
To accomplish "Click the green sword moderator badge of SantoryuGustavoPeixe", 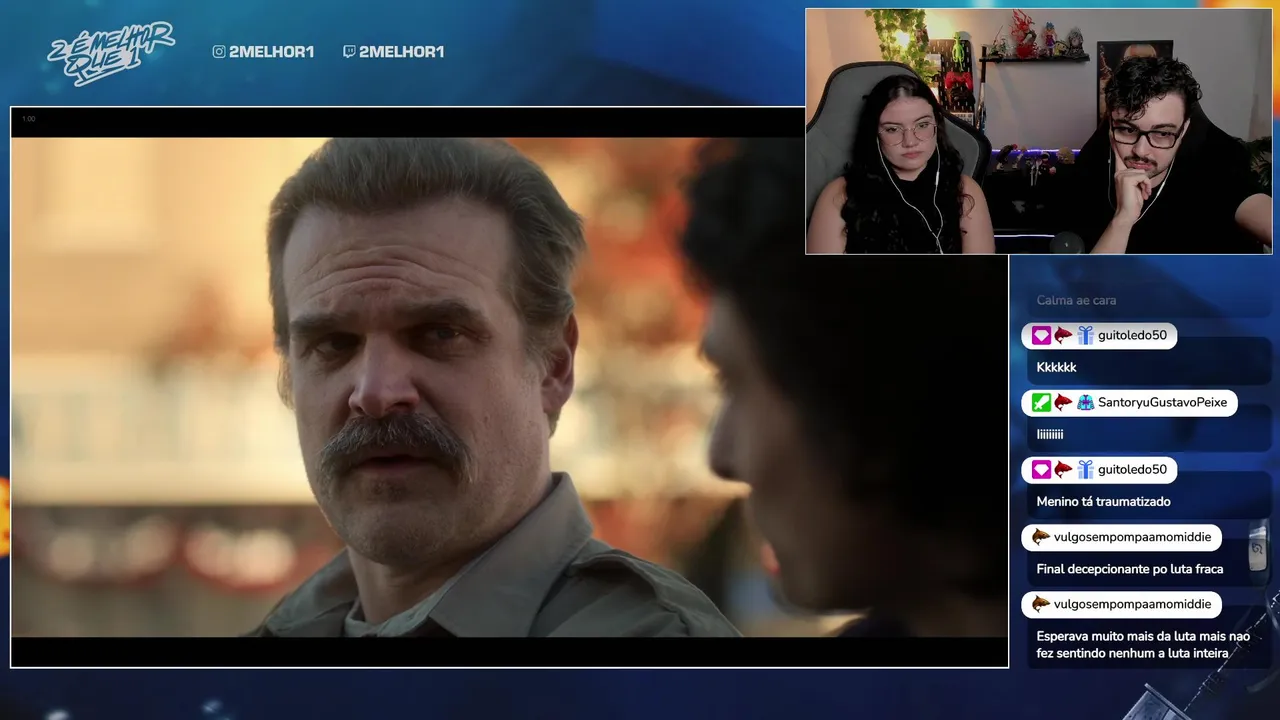I will click(x=1041, y=403).
